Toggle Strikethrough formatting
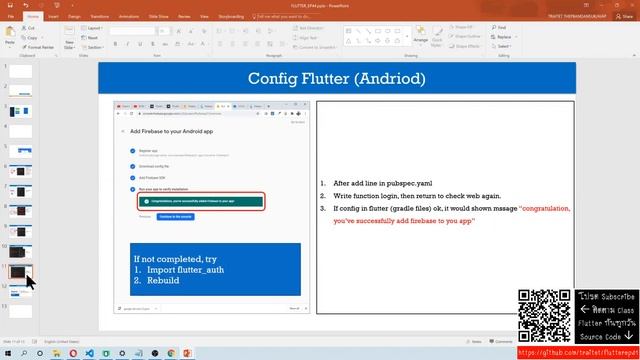 tap(165, 44)
